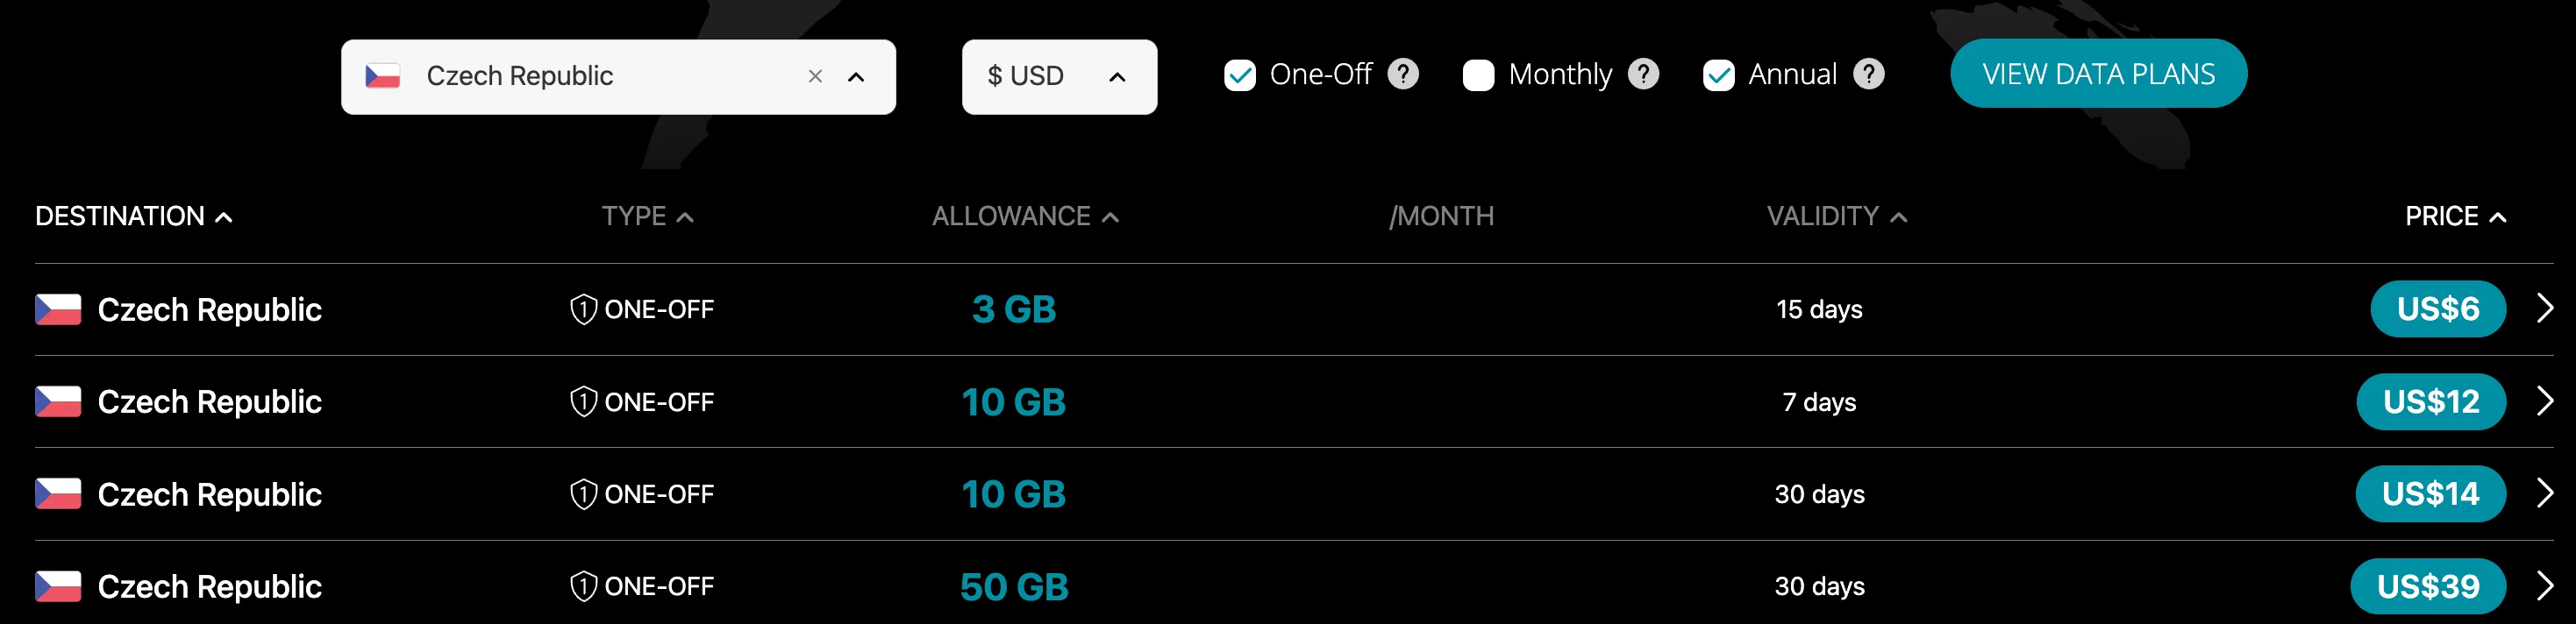Open the US$12 plan row arrow

2545,401
